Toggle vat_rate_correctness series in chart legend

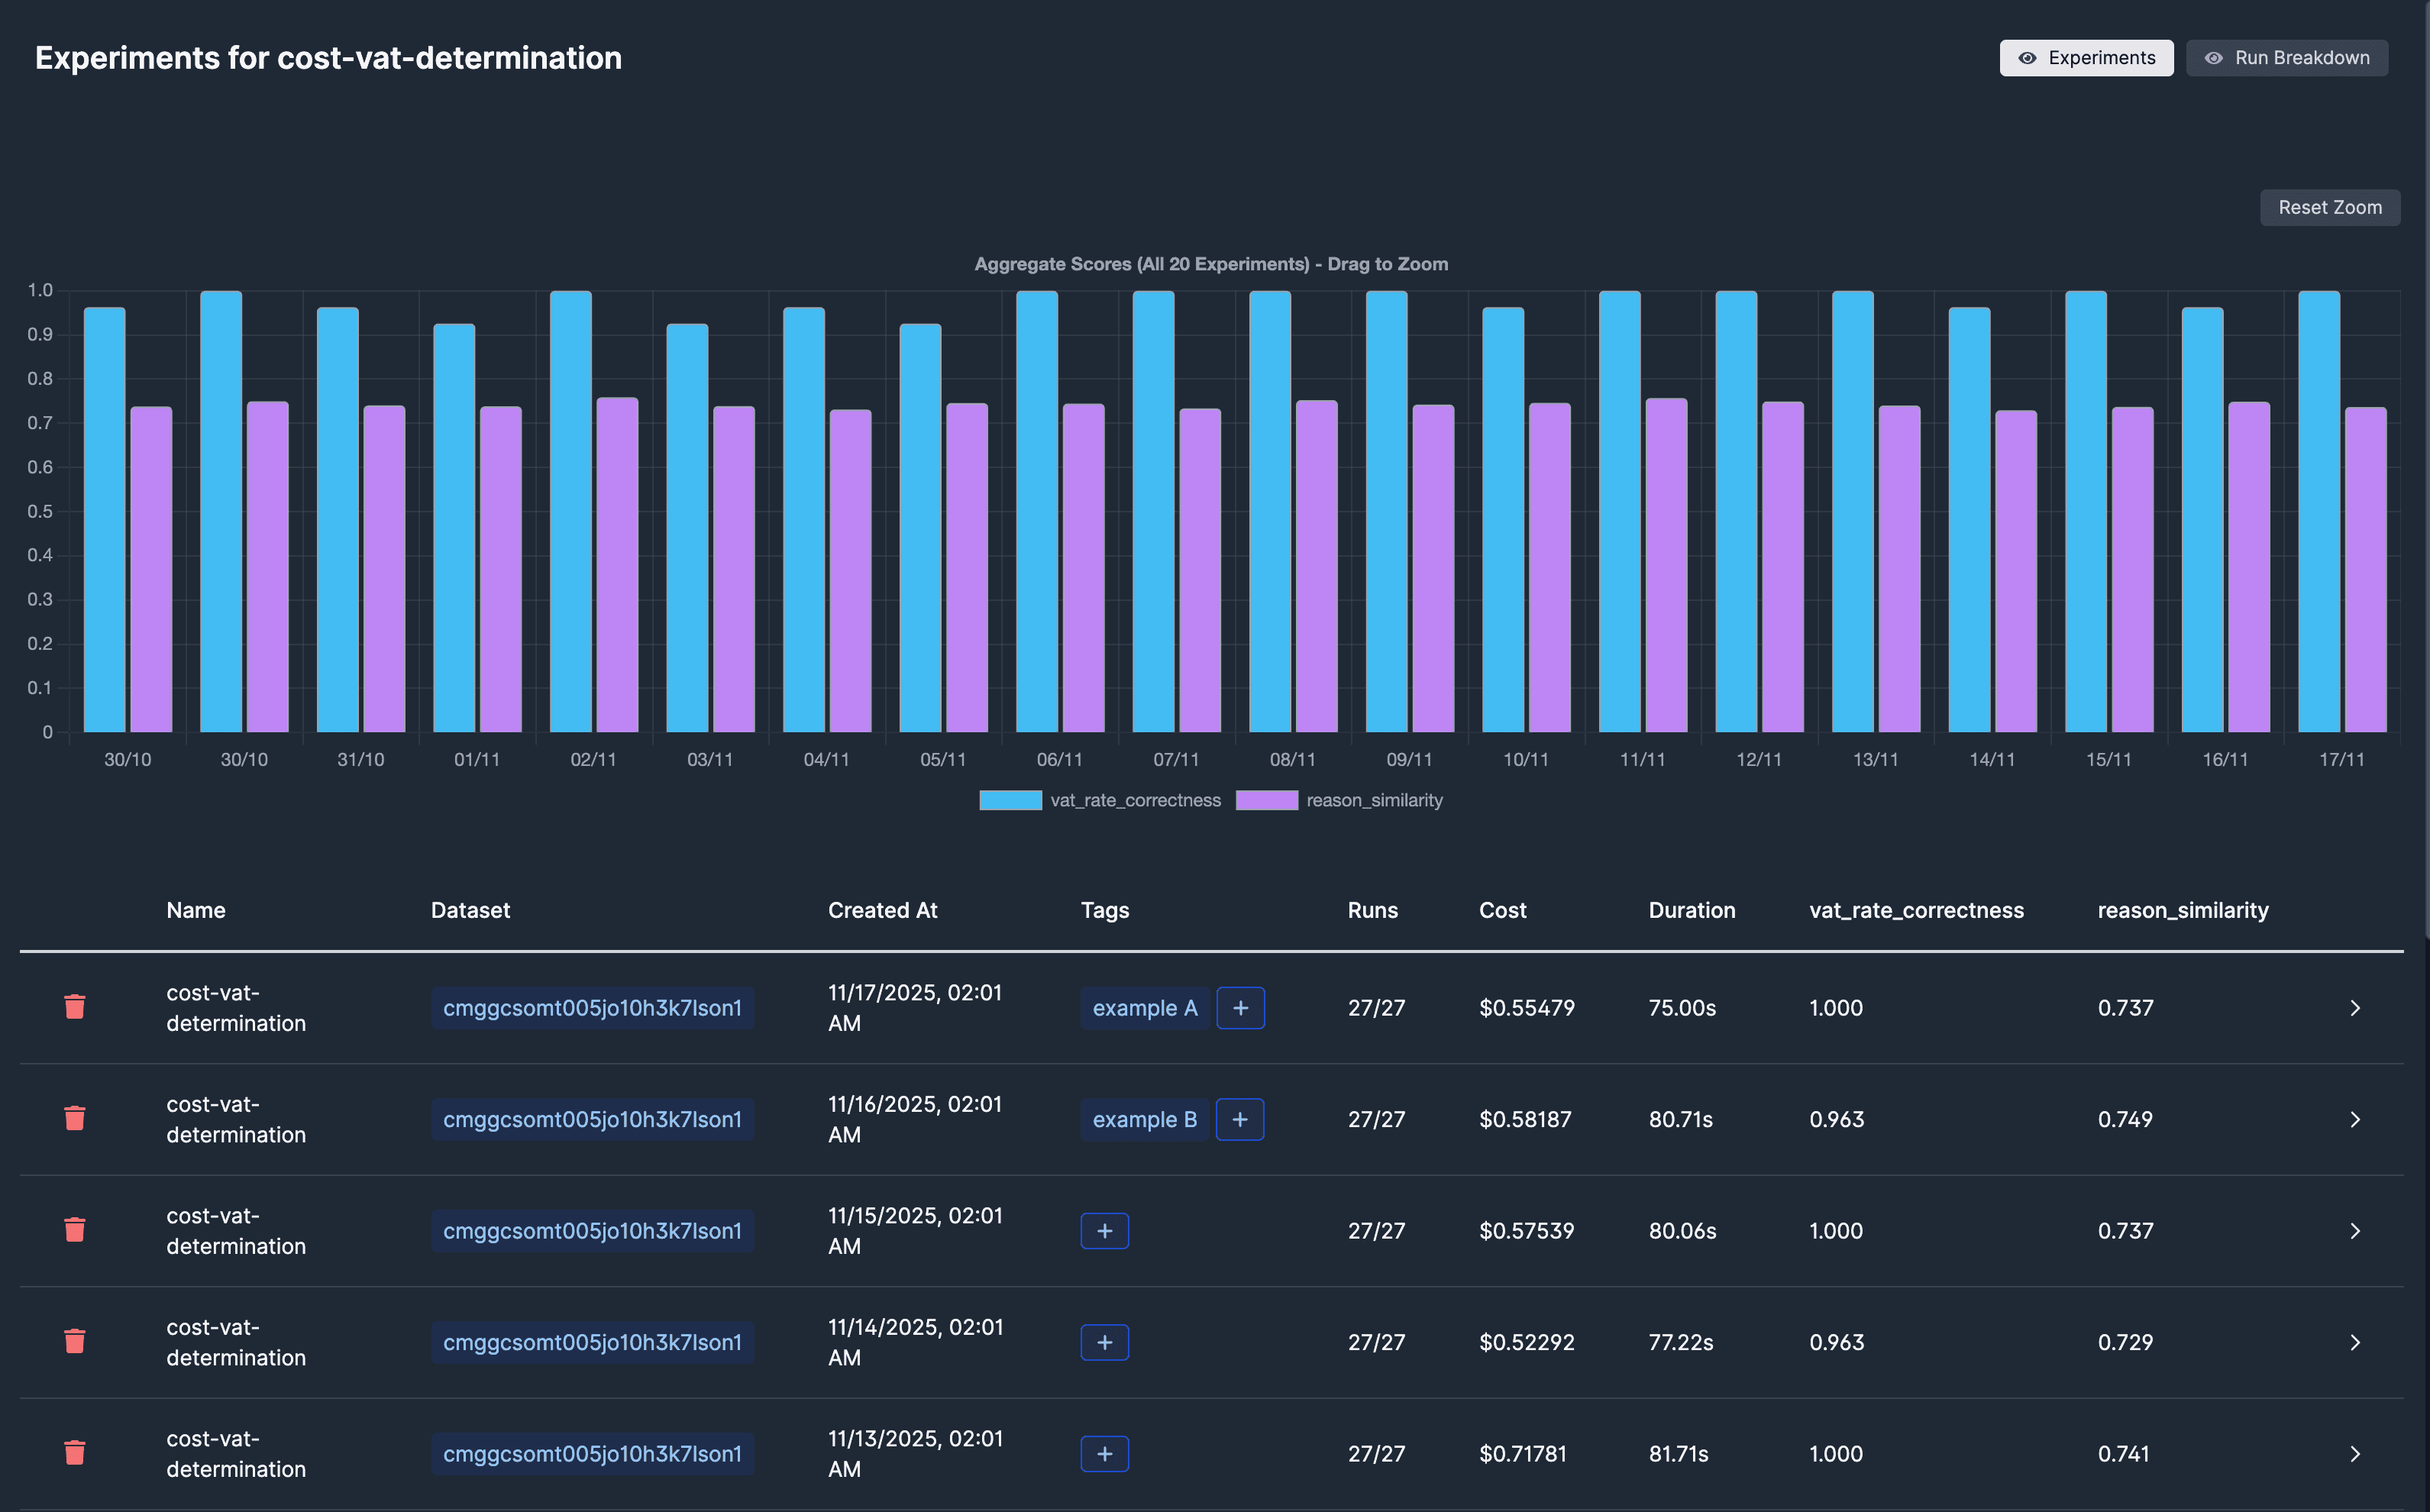pyautogui.click(x=1100, y=800)
